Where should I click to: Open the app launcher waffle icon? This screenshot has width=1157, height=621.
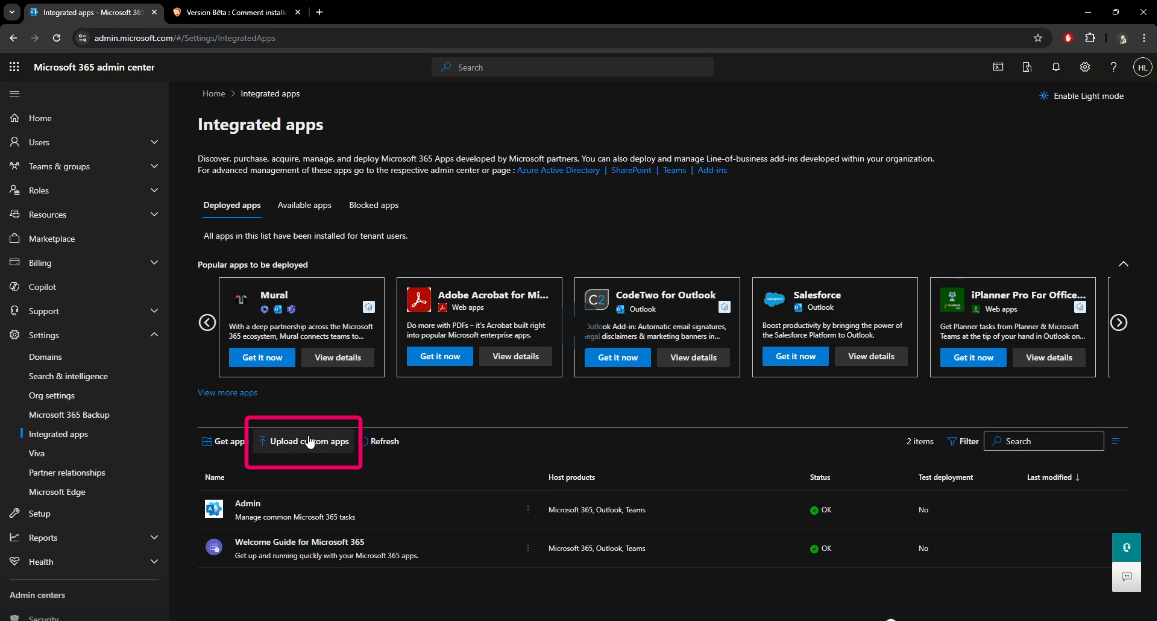[x=14, y=67]
